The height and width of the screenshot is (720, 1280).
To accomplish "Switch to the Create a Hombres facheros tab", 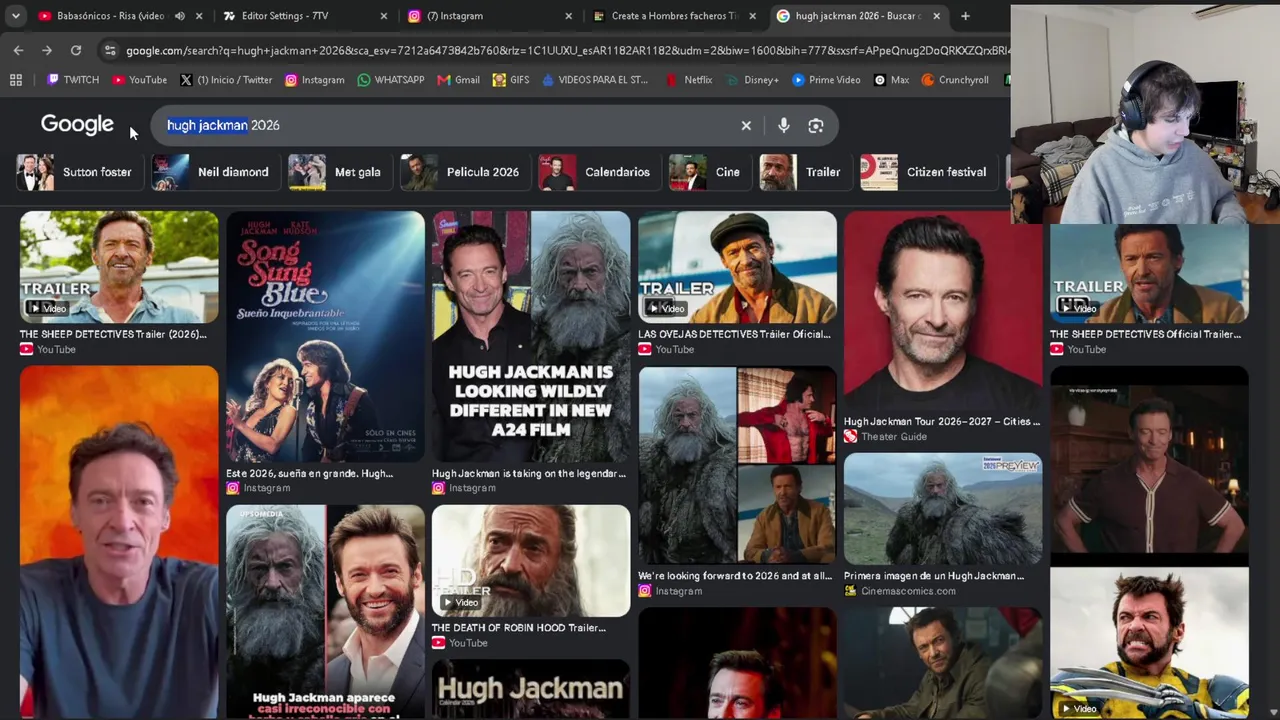I will pos(674,16).
